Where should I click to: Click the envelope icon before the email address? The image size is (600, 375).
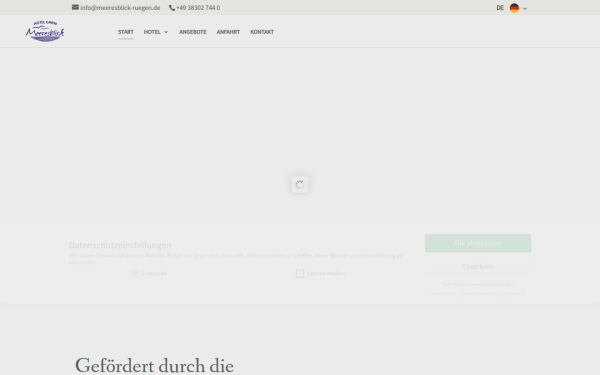click(75, 7)
